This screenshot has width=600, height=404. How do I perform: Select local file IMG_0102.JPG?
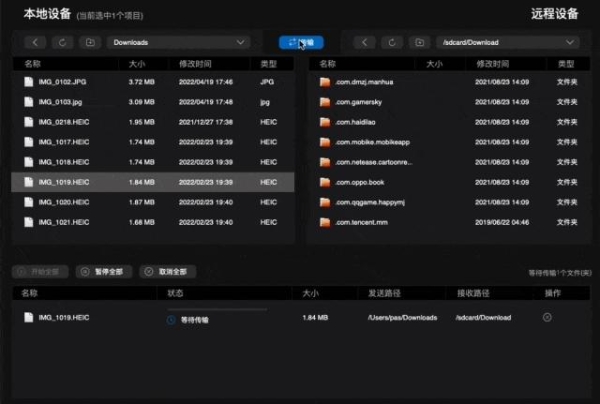(153, 82)
